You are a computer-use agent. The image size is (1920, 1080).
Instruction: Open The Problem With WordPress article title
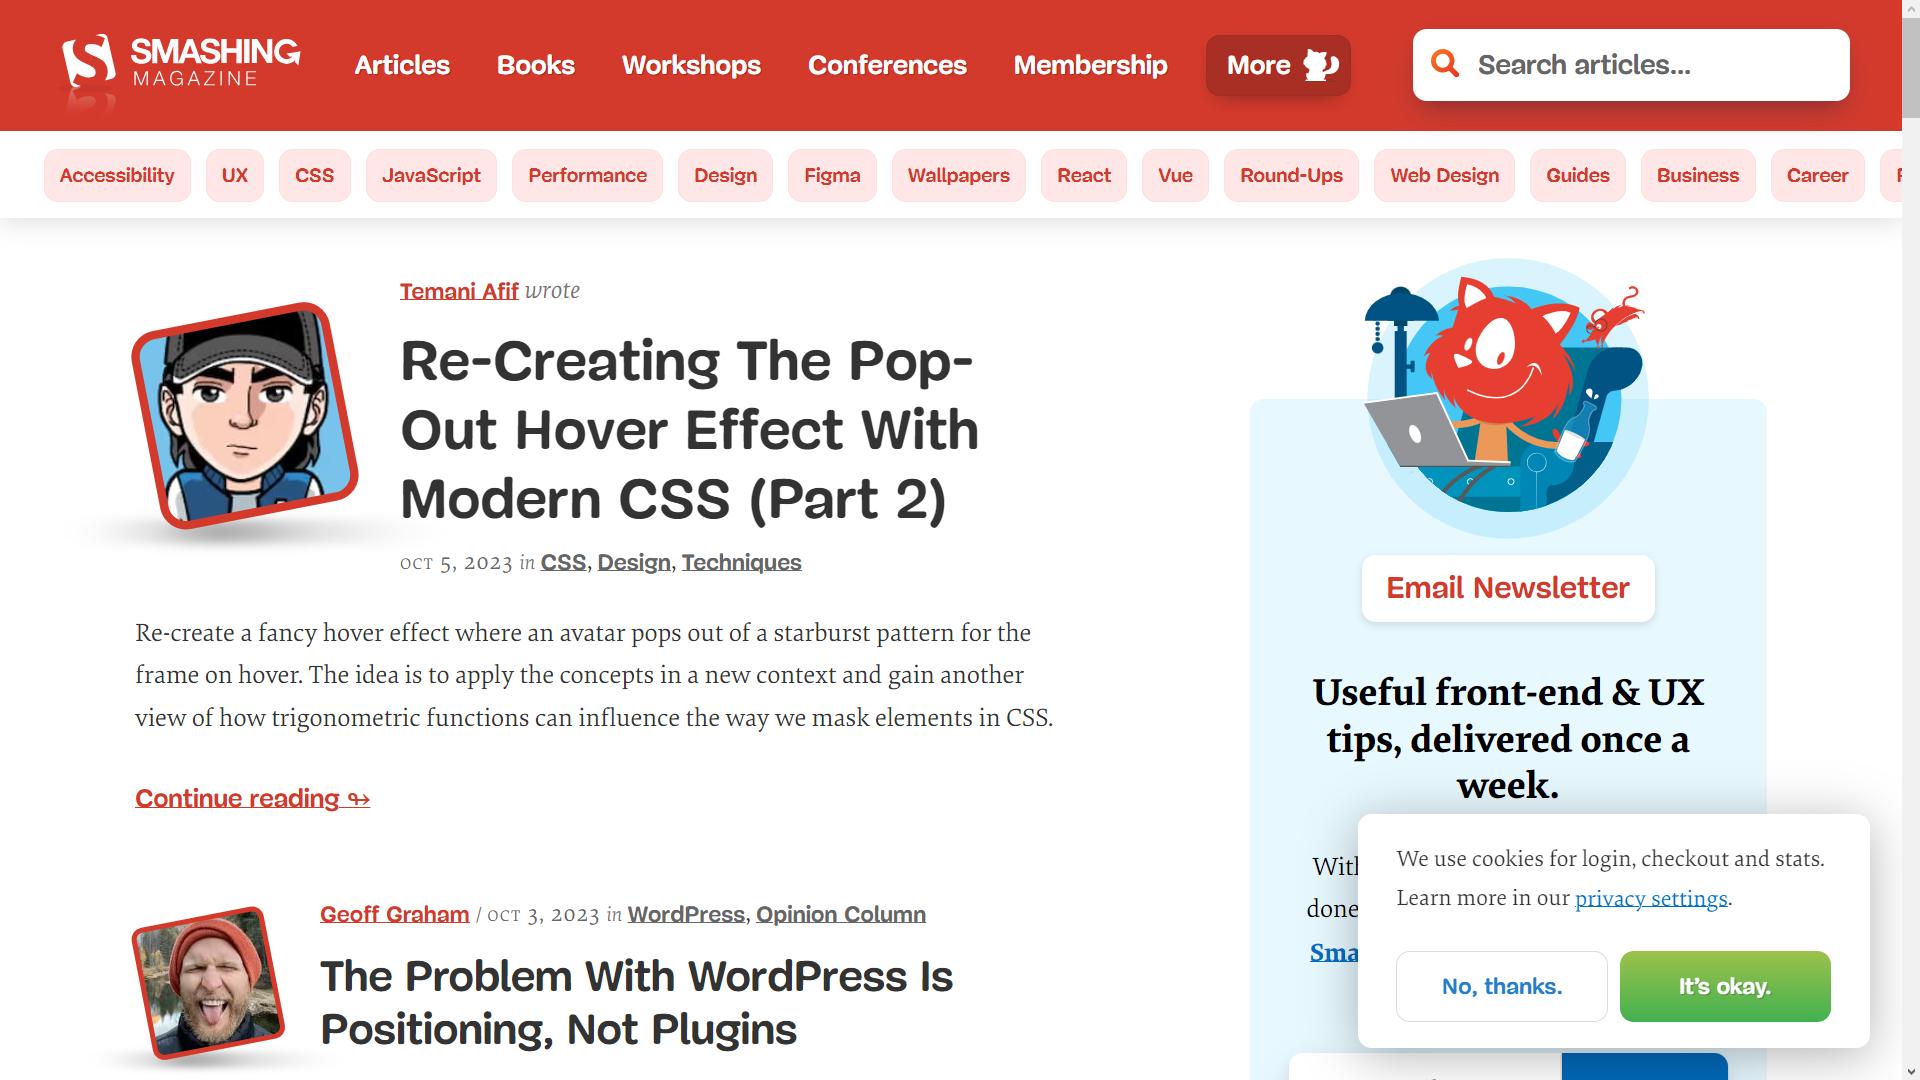pos(636,1003)
